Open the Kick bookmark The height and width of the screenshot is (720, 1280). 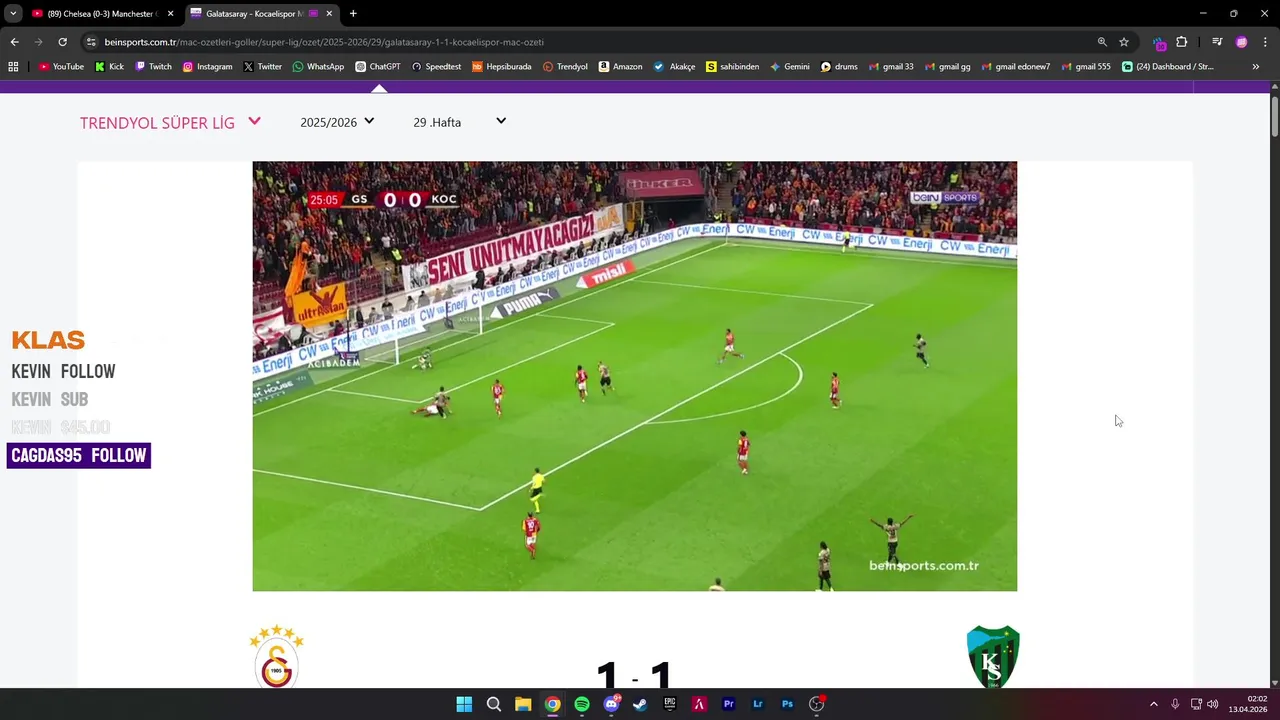[110, 67]
